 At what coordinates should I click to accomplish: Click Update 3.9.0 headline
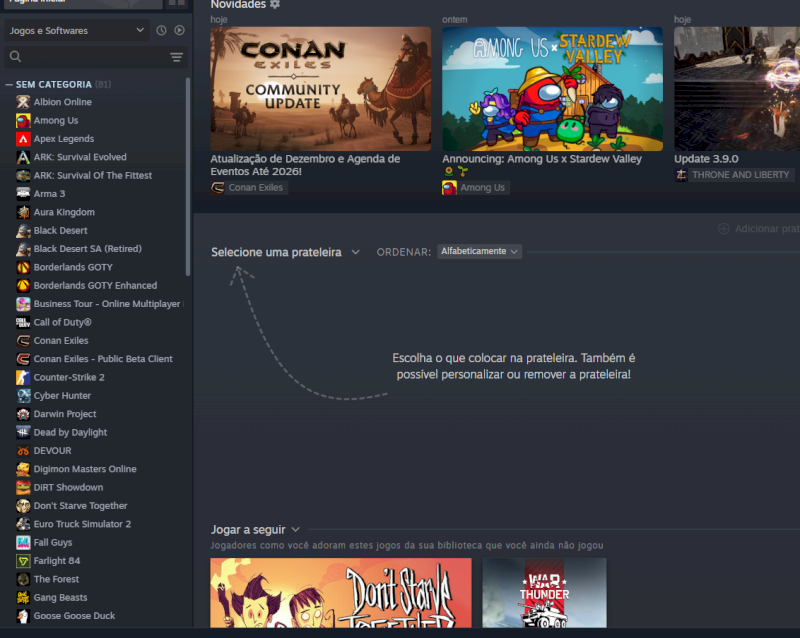[706, 159]
